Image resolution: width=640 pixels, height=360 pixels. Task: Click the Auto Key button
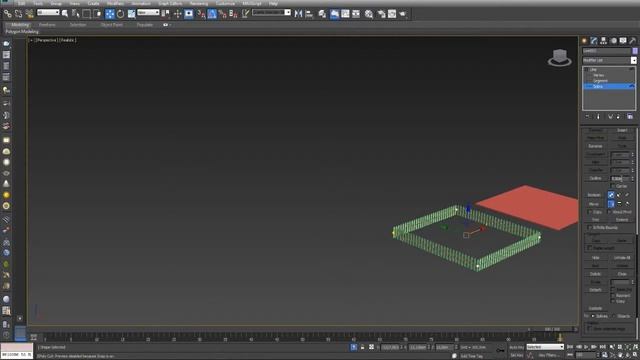tap(517, 347)
